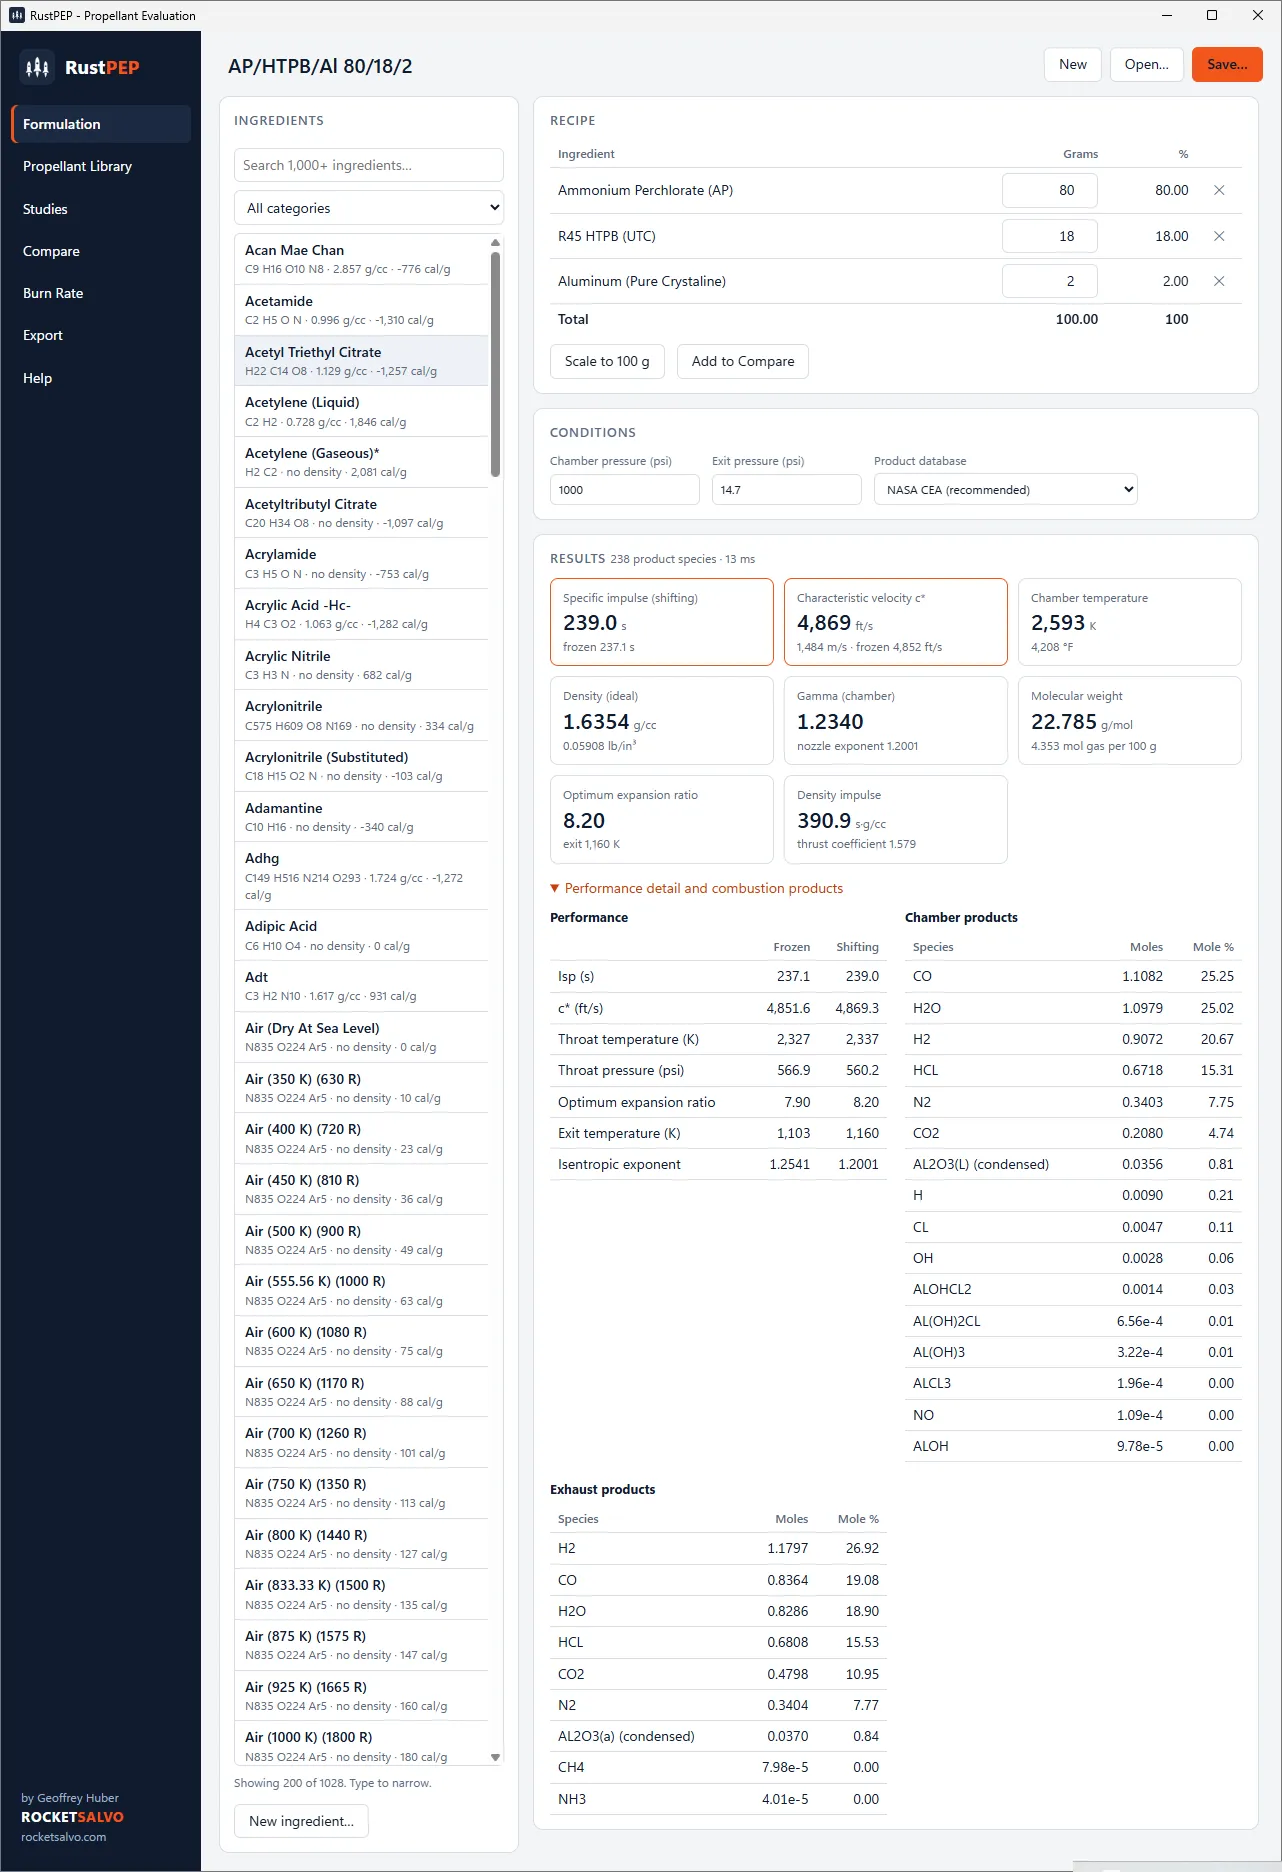The image size is (1282, 1872).
Task: Go to Propellant Library
Action: point(101,166)
